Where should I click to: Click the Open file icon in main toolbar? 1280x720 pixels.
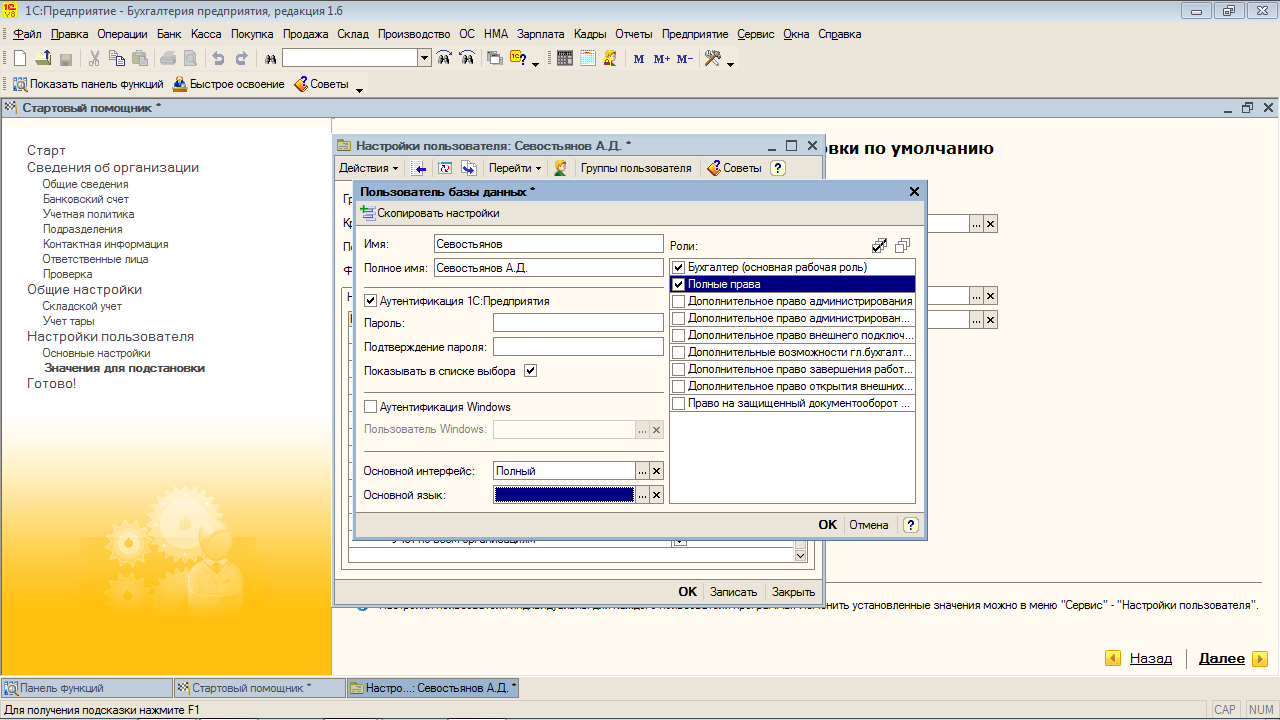(43, 59)
